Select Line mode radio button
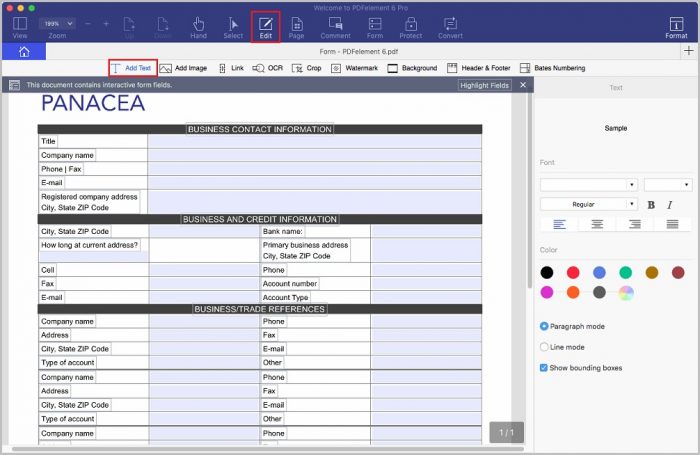 click(544, 347)
